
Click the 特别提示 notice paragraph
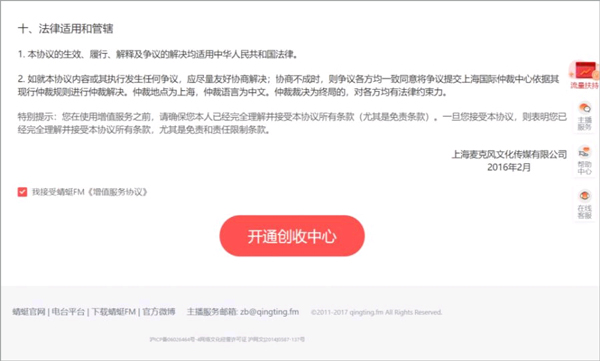[292, 123]
